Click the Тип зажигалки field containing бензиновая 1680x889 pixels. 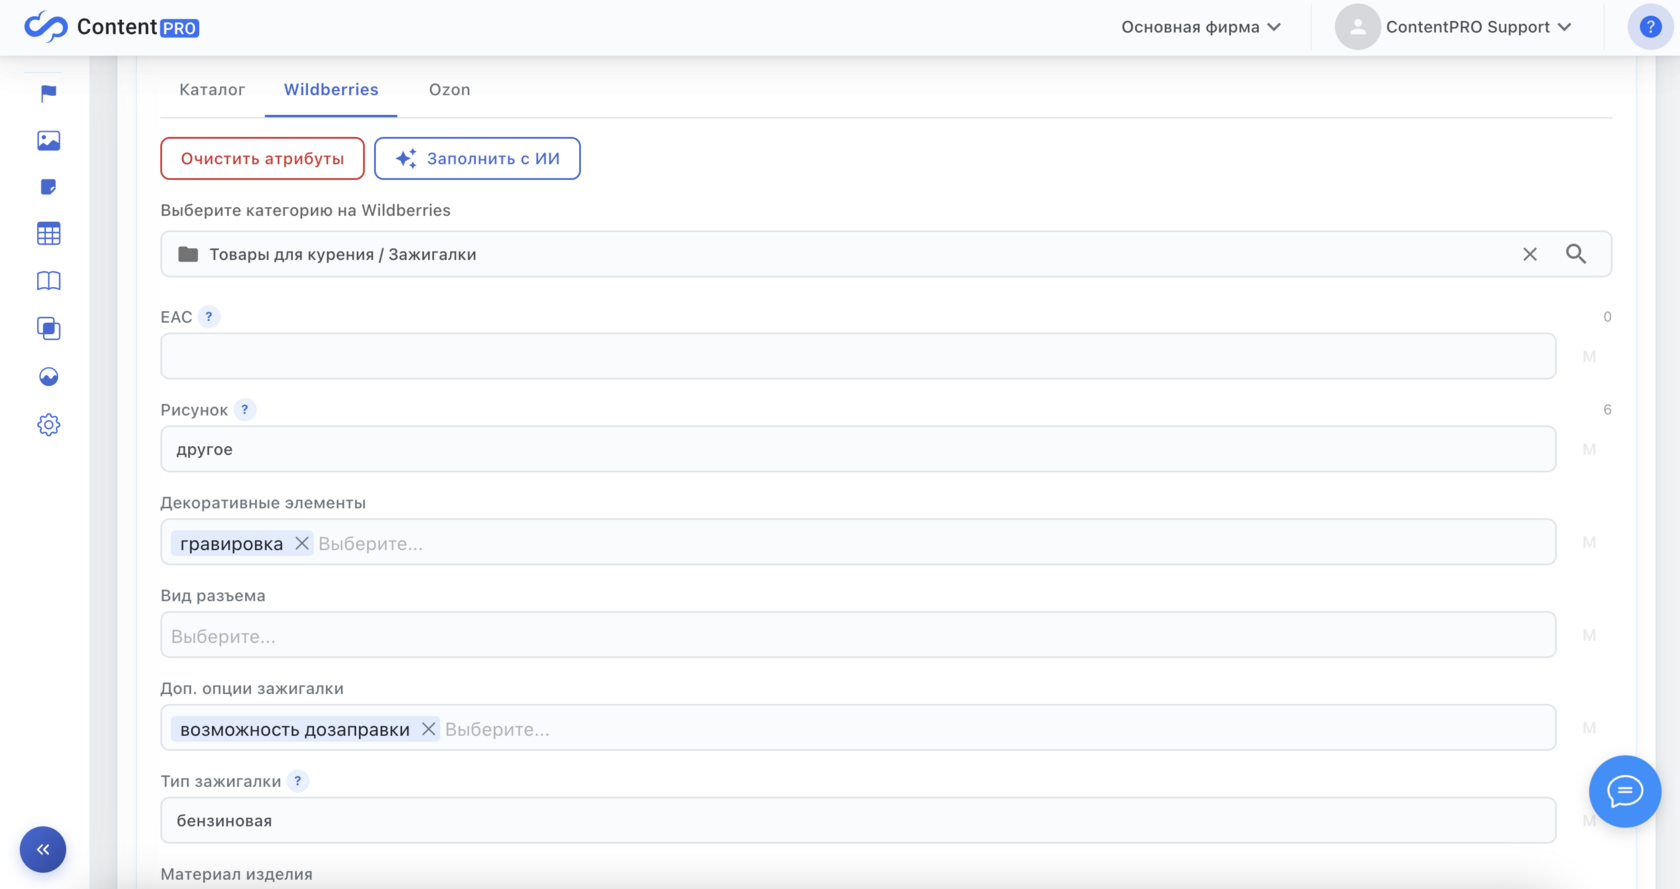coord(858,820)
